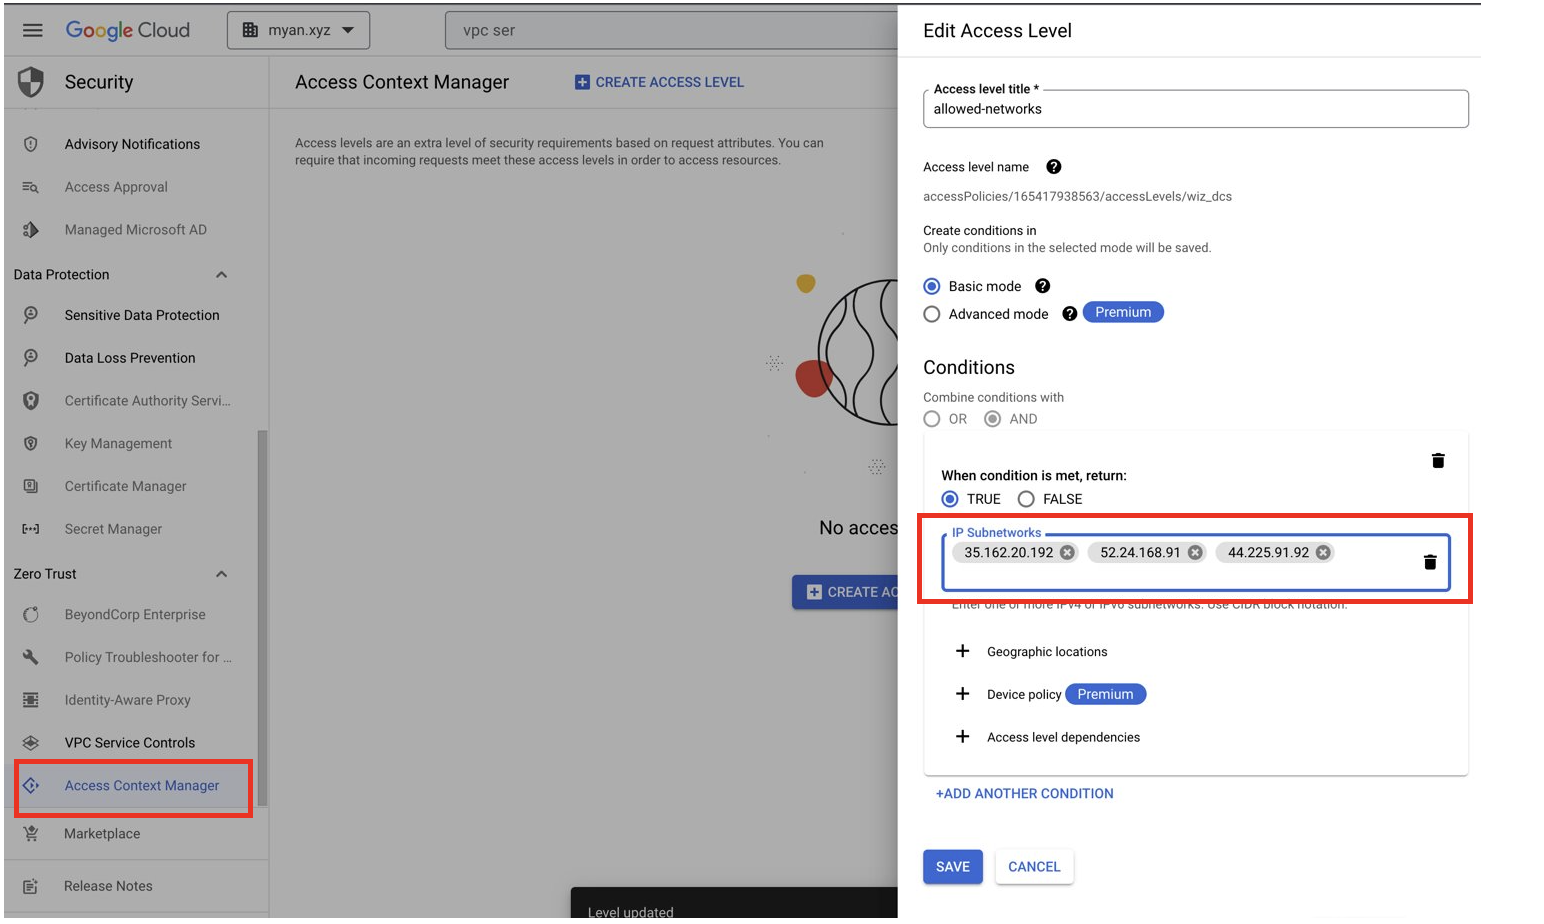Open the myan.xyz project dropdown
The image size is (1544, 924).
298,29
